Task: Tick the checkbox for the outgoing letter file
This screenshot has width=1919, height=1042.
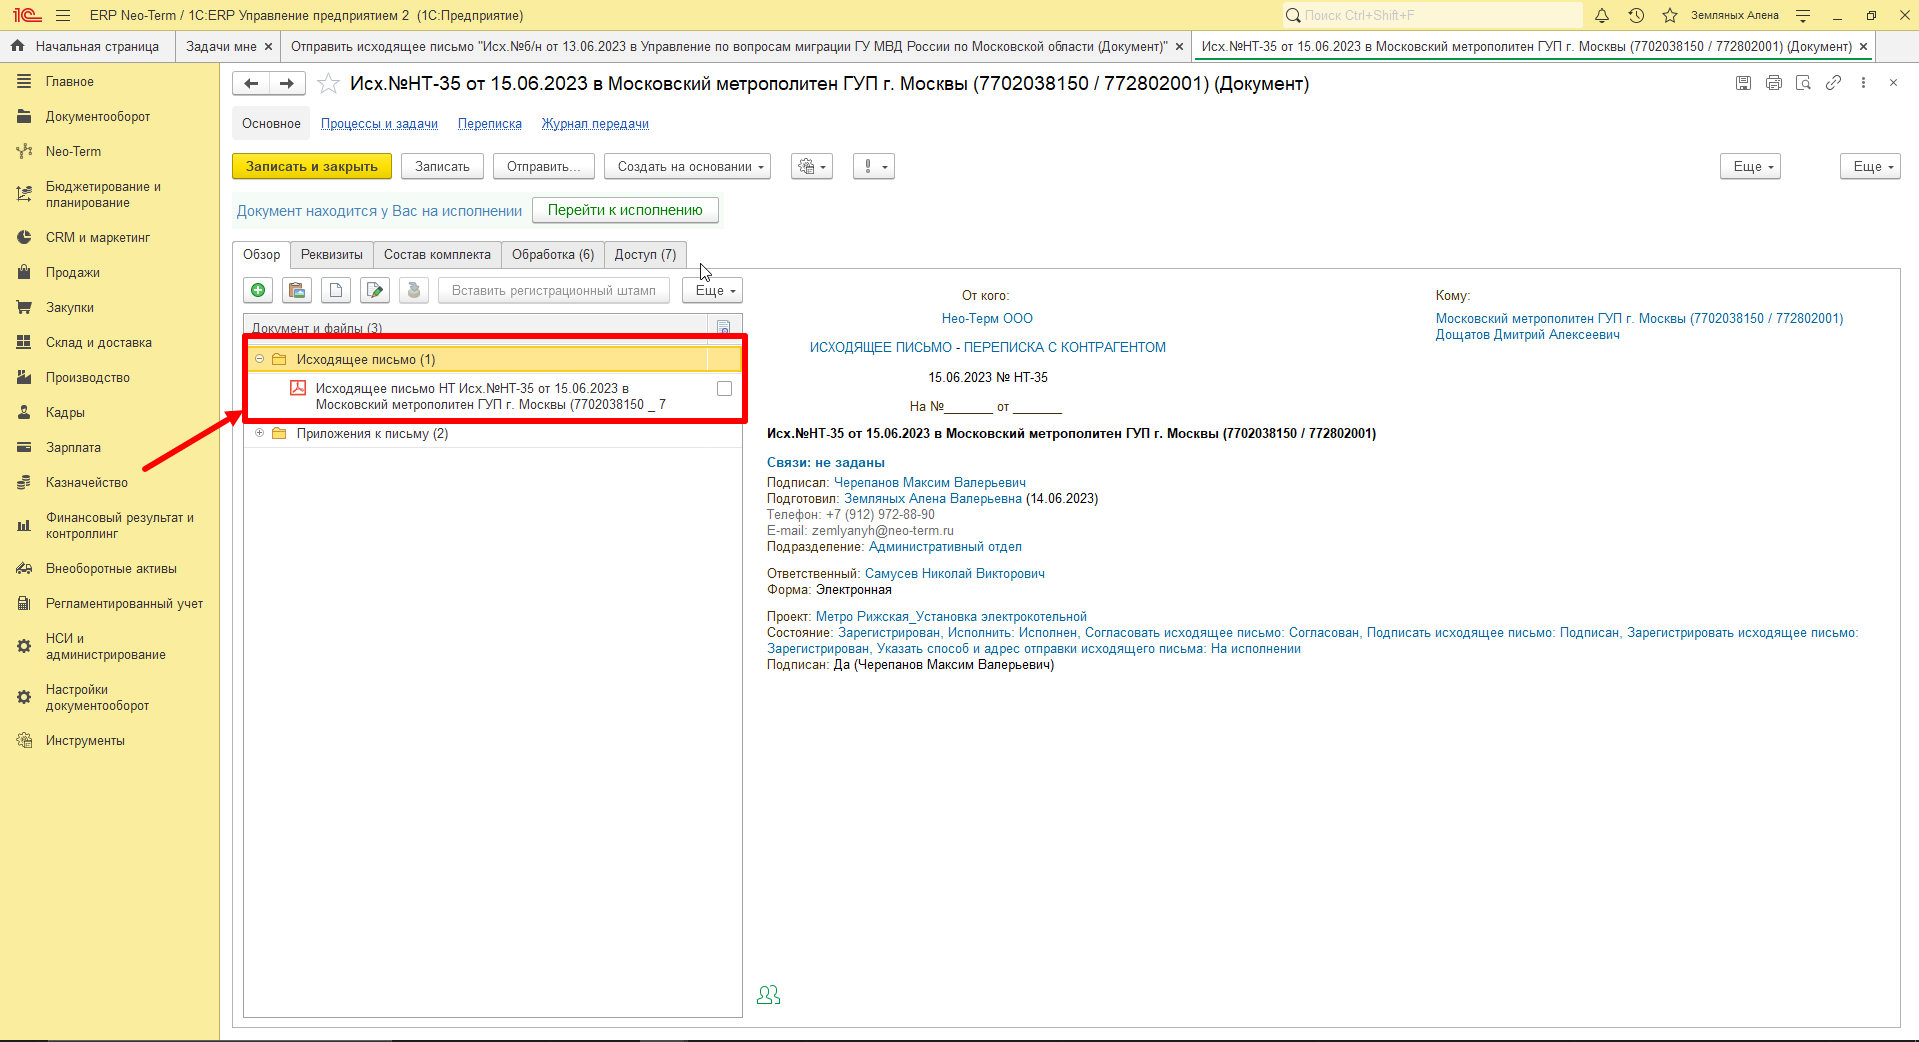Action: click(x=724, y=388)
